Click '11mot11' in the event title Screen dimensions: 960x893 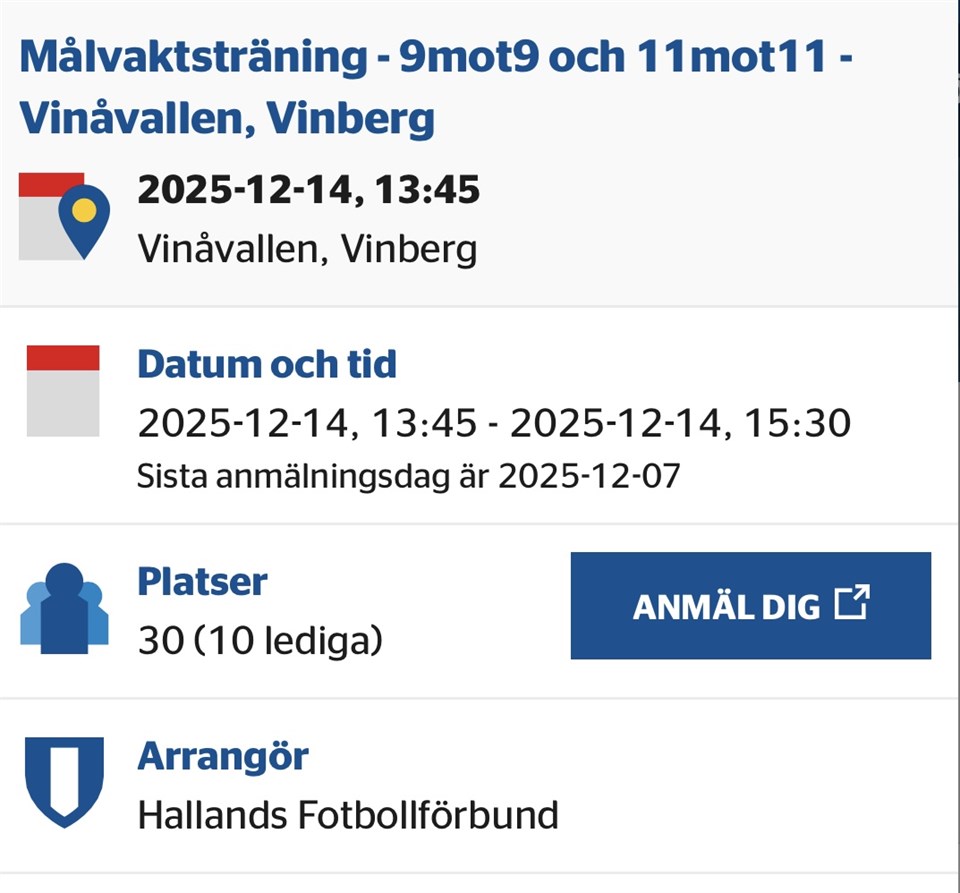(x=730, y=57)
